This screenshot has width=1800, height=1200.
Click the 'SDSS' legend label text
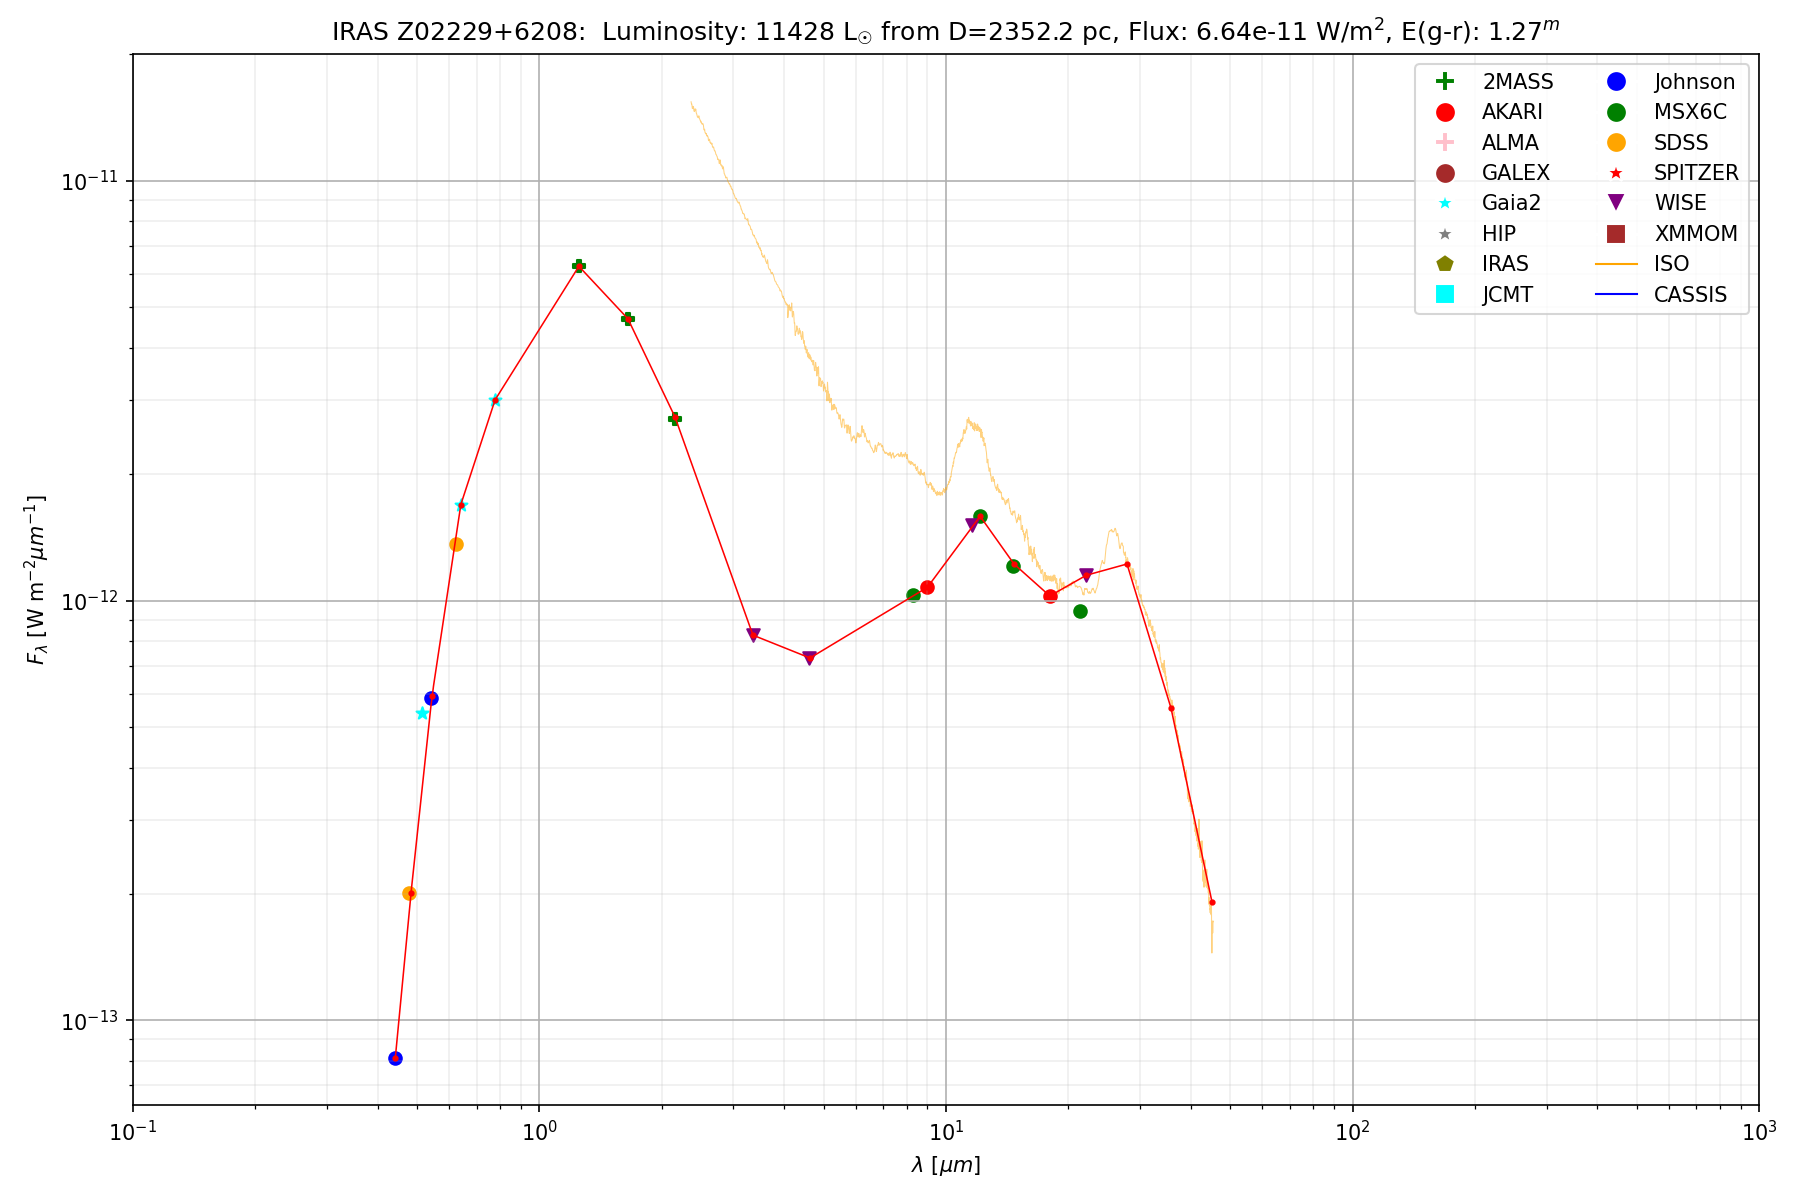pos(1681,142)
